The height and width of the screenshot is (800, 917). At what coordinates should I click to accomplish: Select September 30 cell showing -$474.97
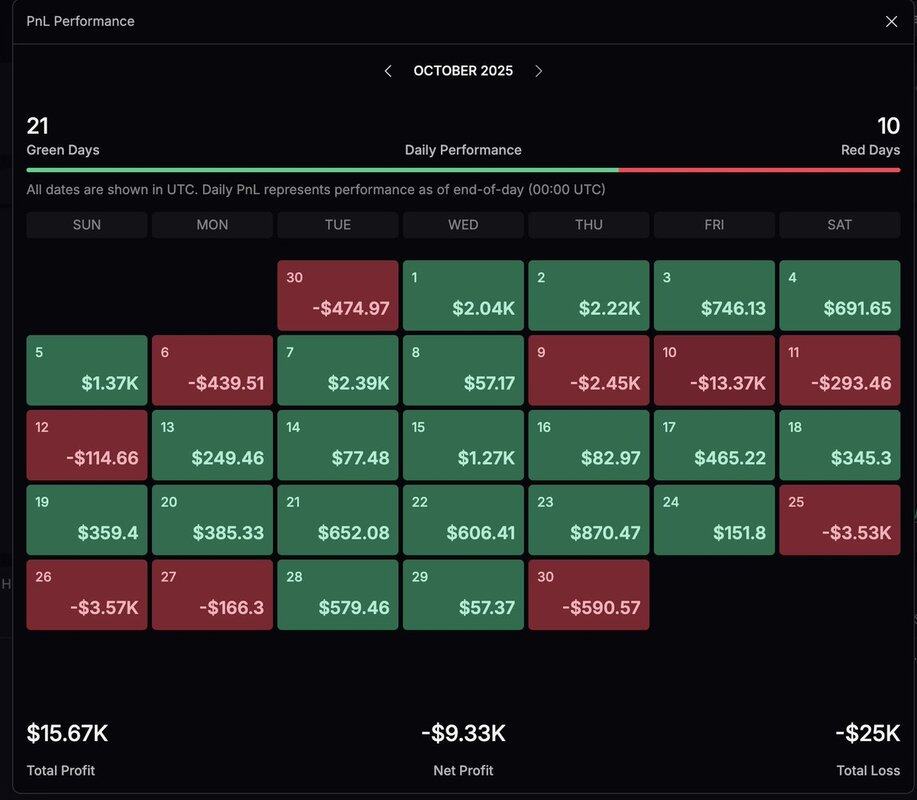click(x=337, y=295)
